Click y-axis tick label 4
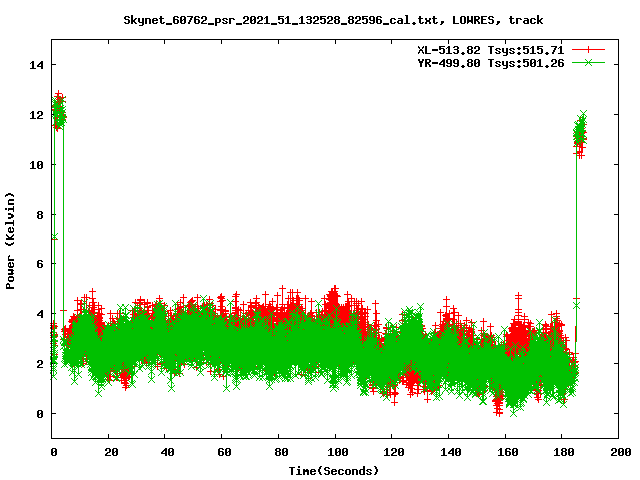 (x=40, y=314)
